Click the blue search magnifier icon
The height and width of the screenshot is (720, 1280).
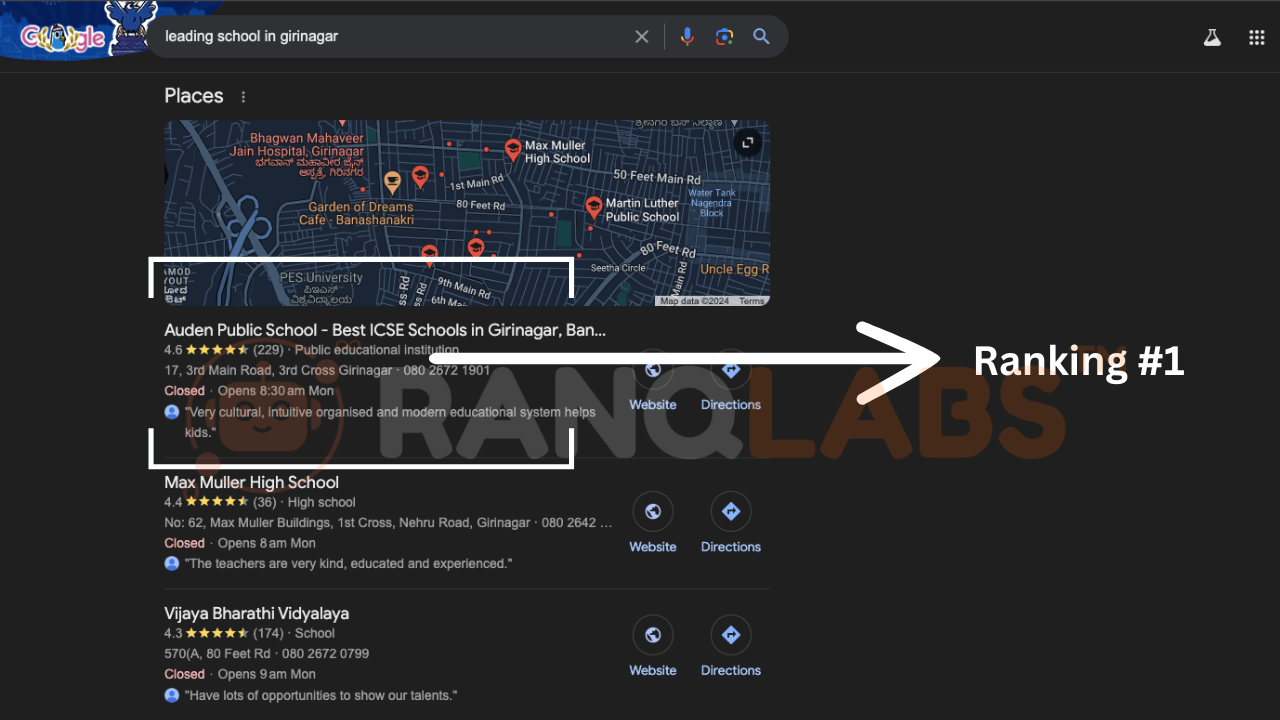point(761,37)
